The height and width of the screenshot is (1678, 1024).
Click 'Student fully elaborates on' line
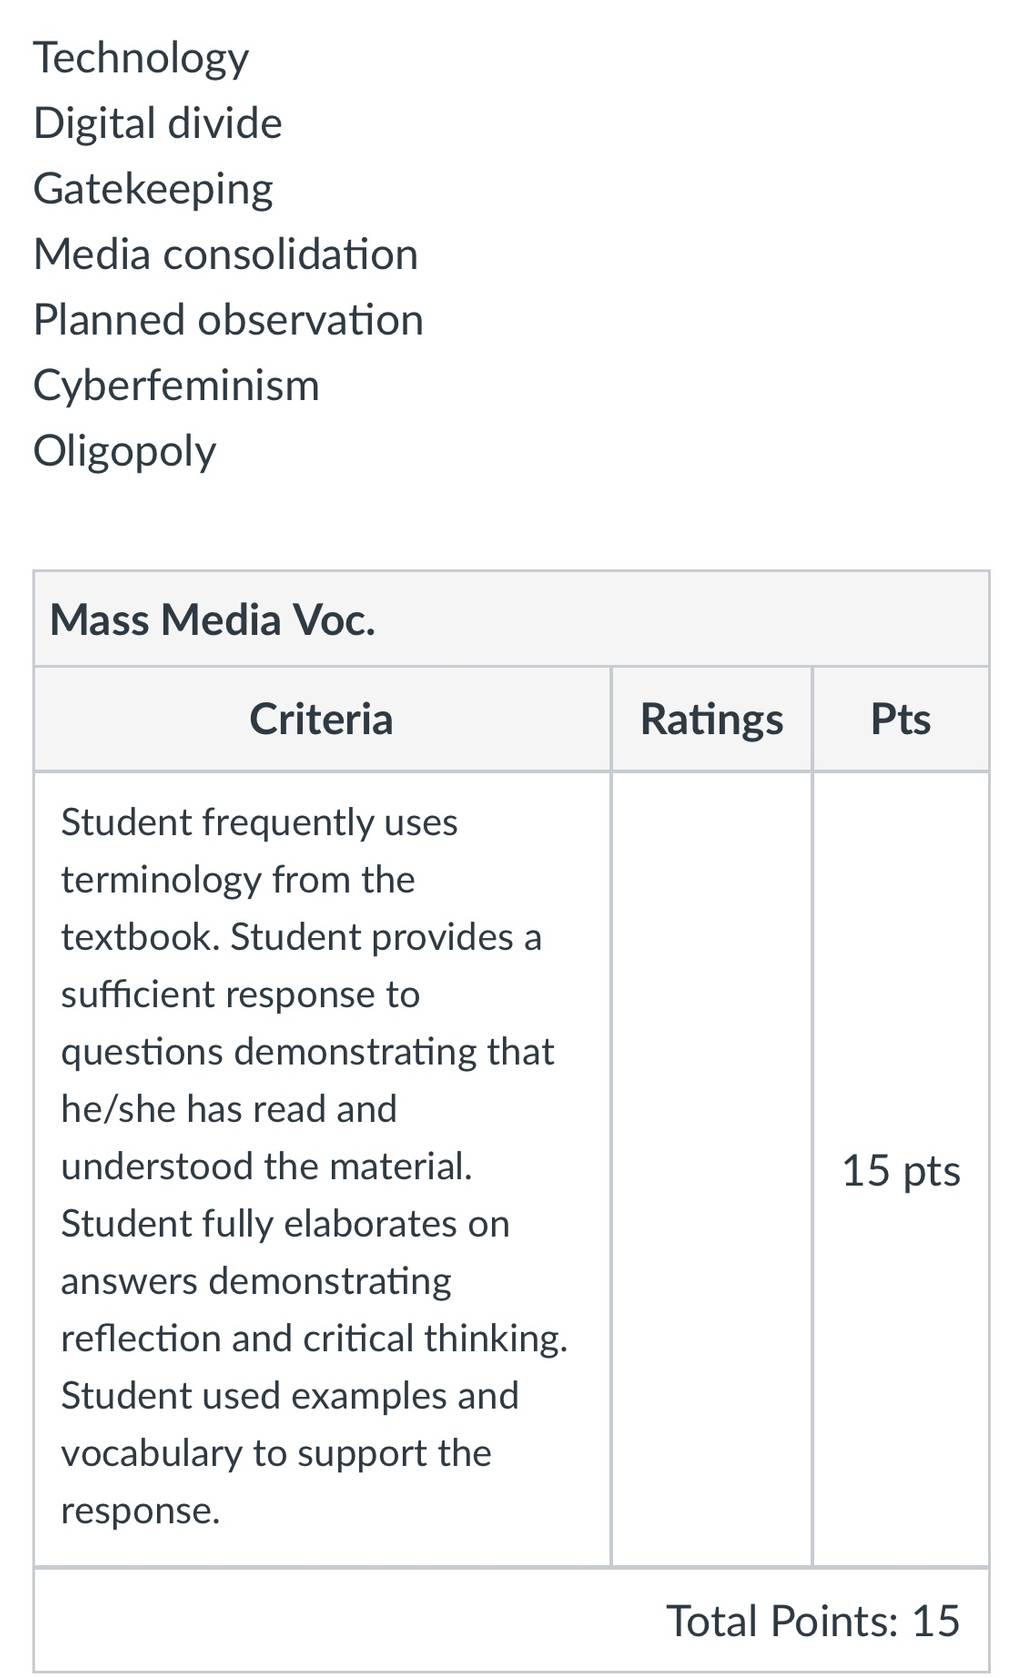coord(285,1224)
